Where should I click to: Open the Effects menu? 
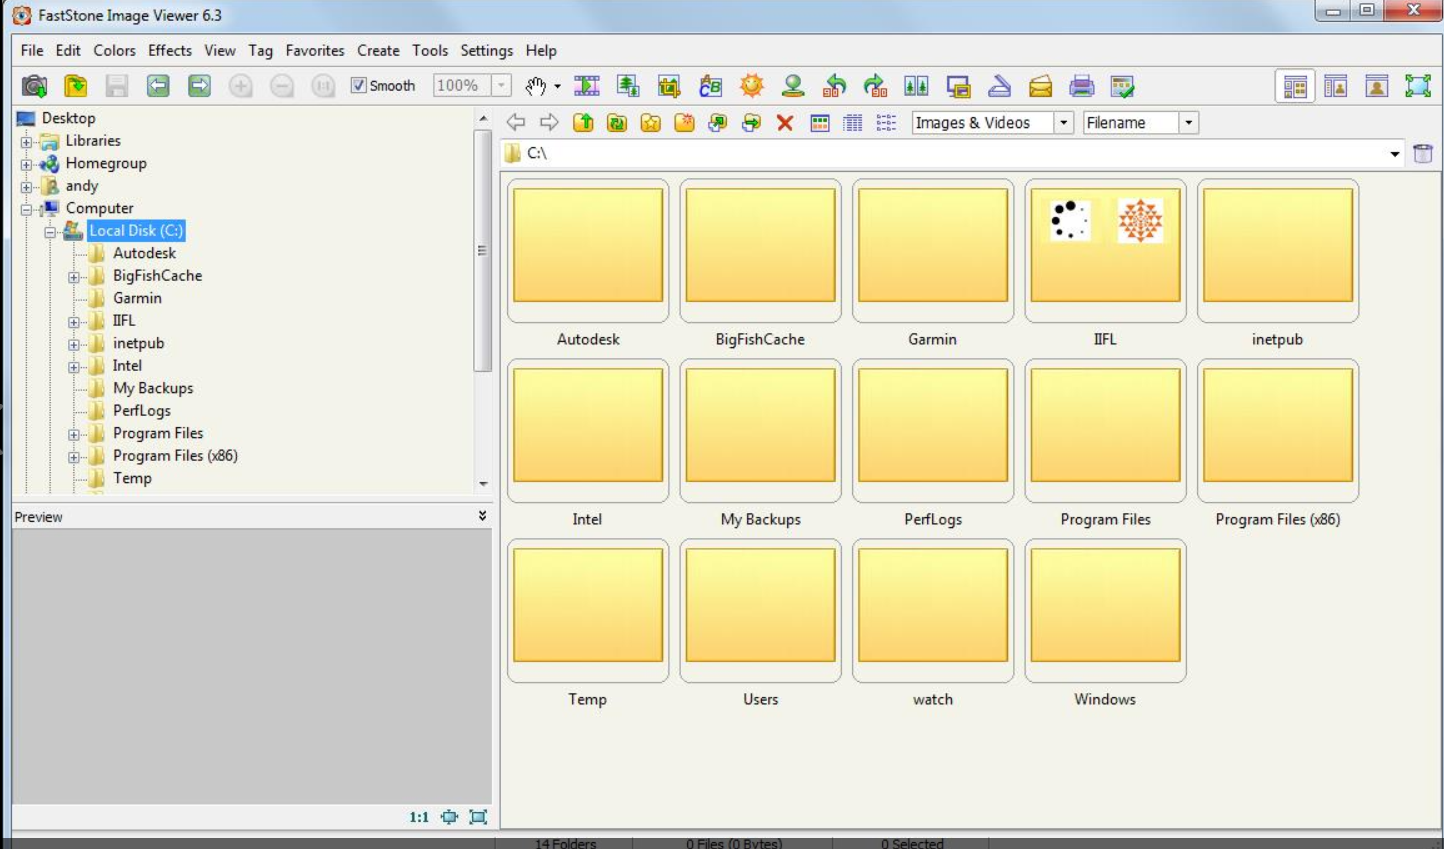[x=169, y=50]
